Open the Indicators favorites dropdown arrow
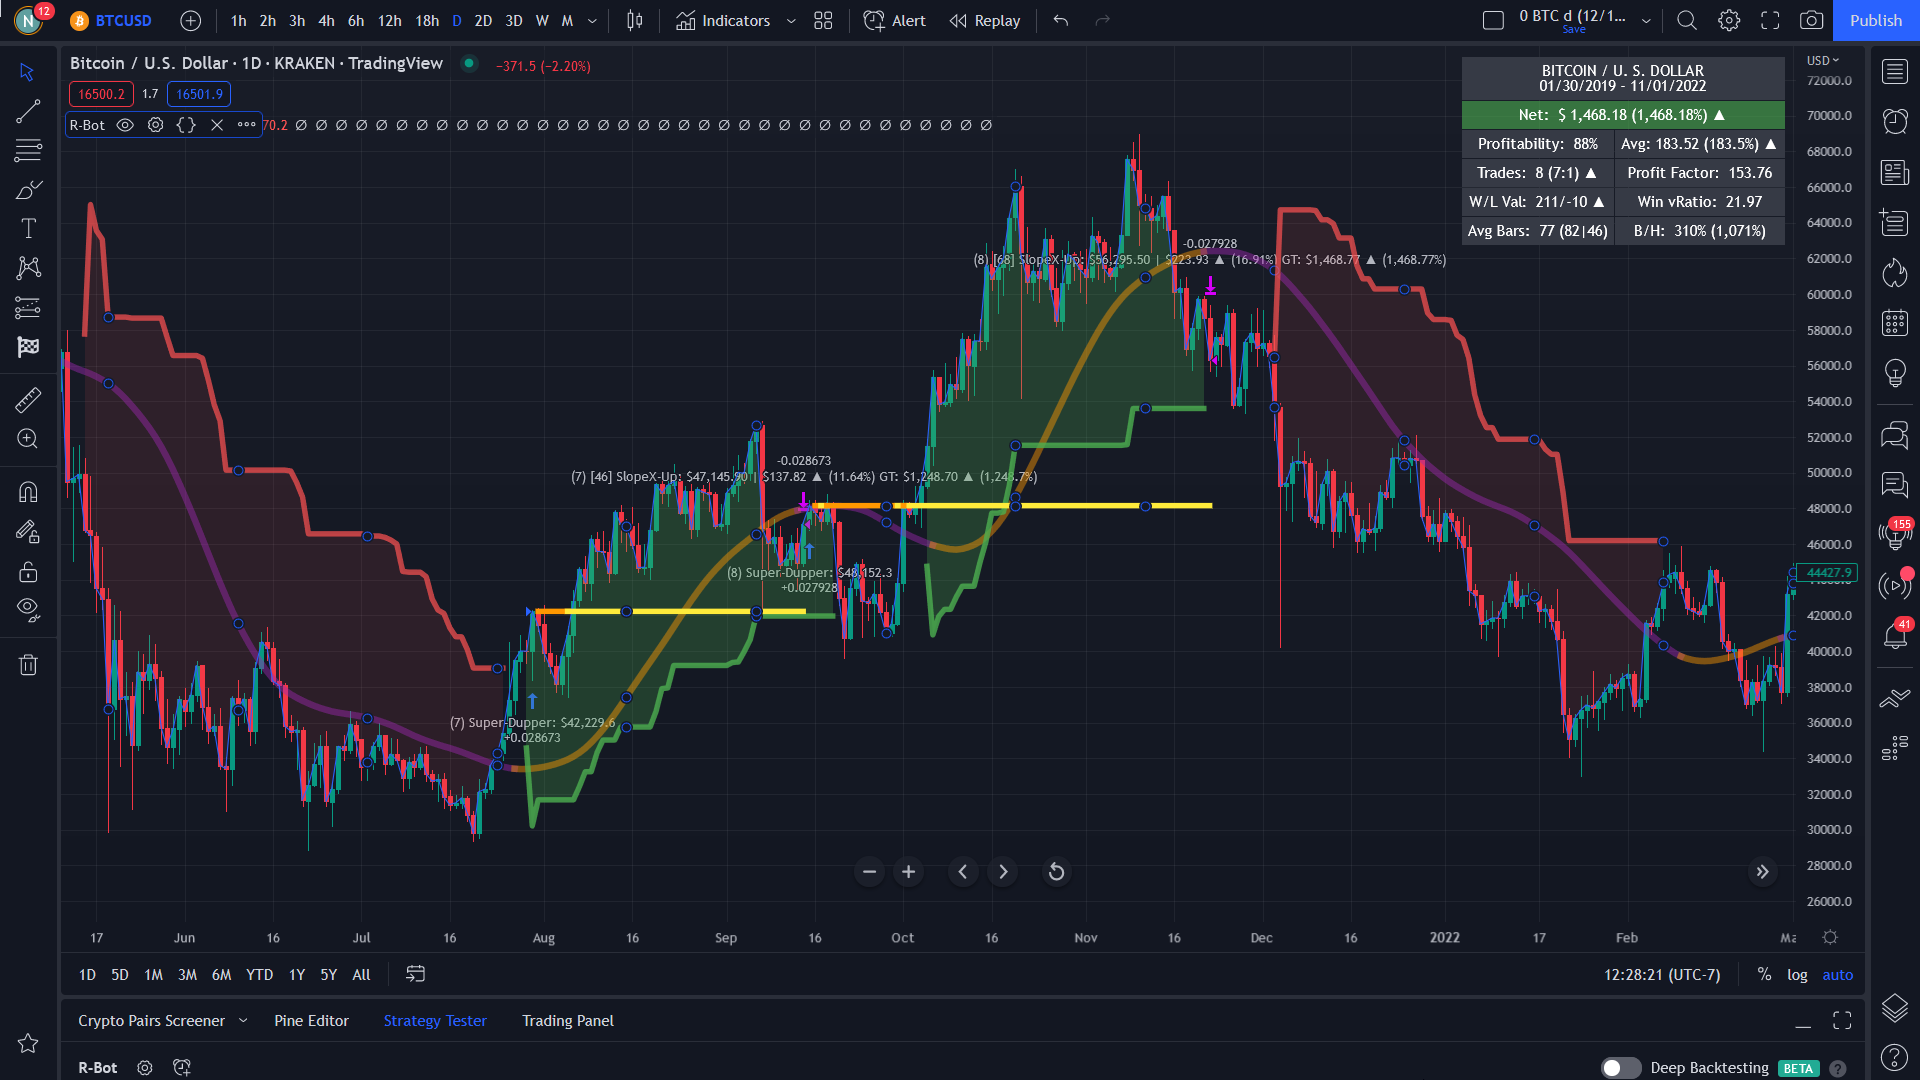The image size is (1920, 1080). point(791,20)
